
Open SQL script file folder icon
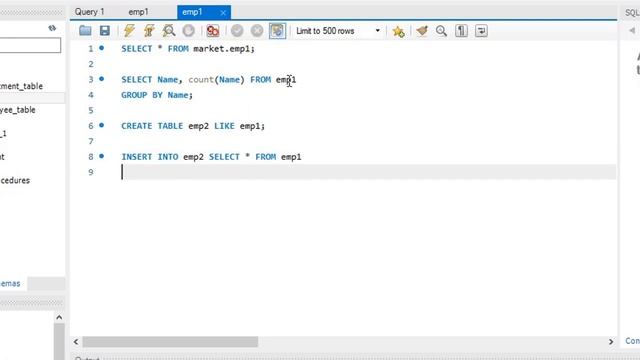click(85, 31)
